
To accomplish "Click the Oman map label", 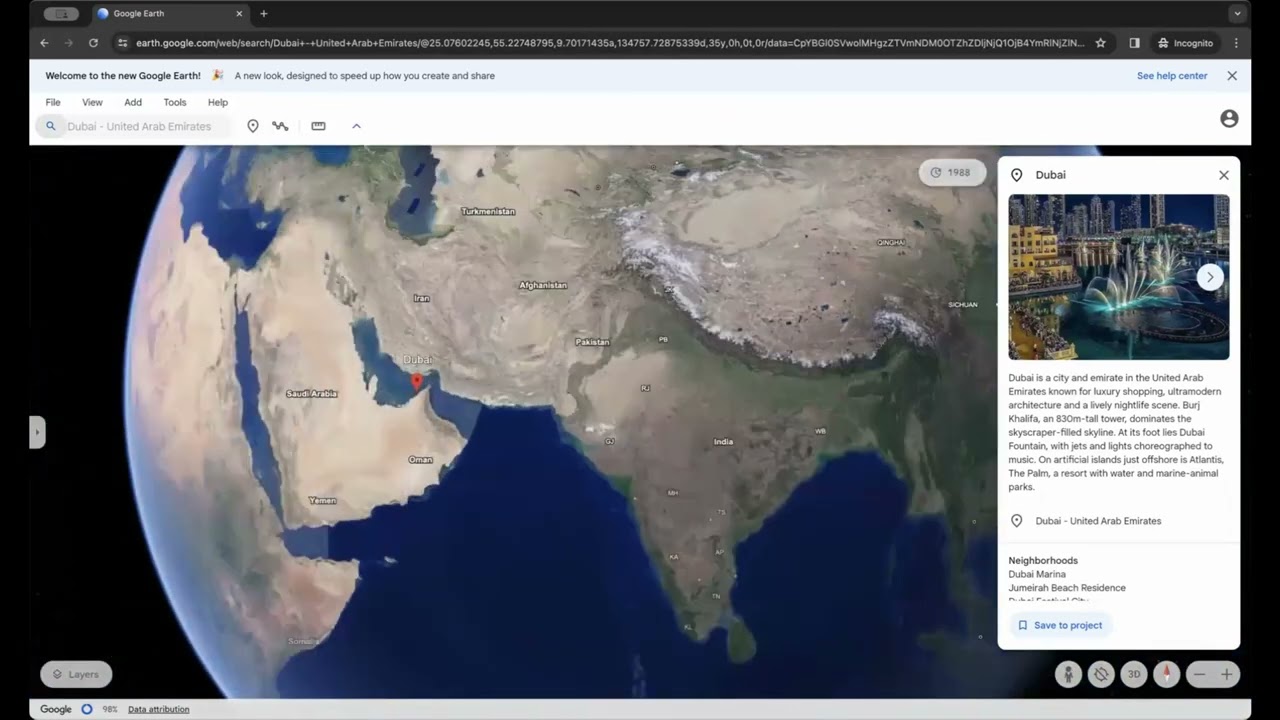I will 420,460.
